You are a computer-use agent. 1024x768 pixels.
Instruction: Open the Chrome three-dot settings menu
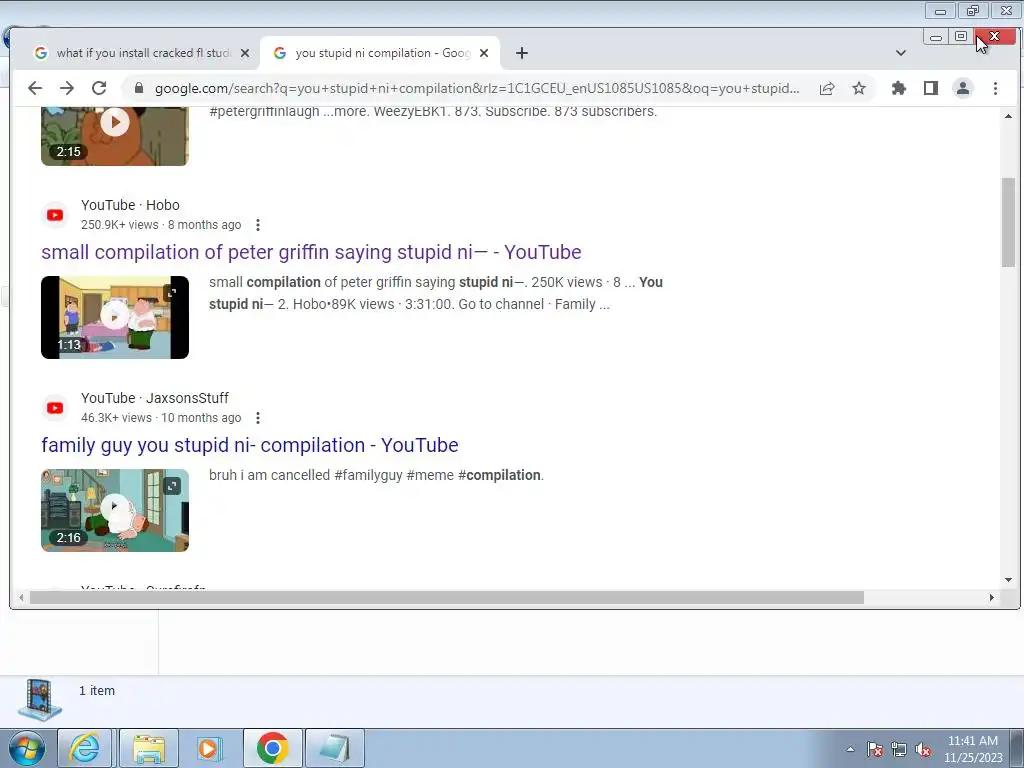pyautogui.click(x=995, y=88)
